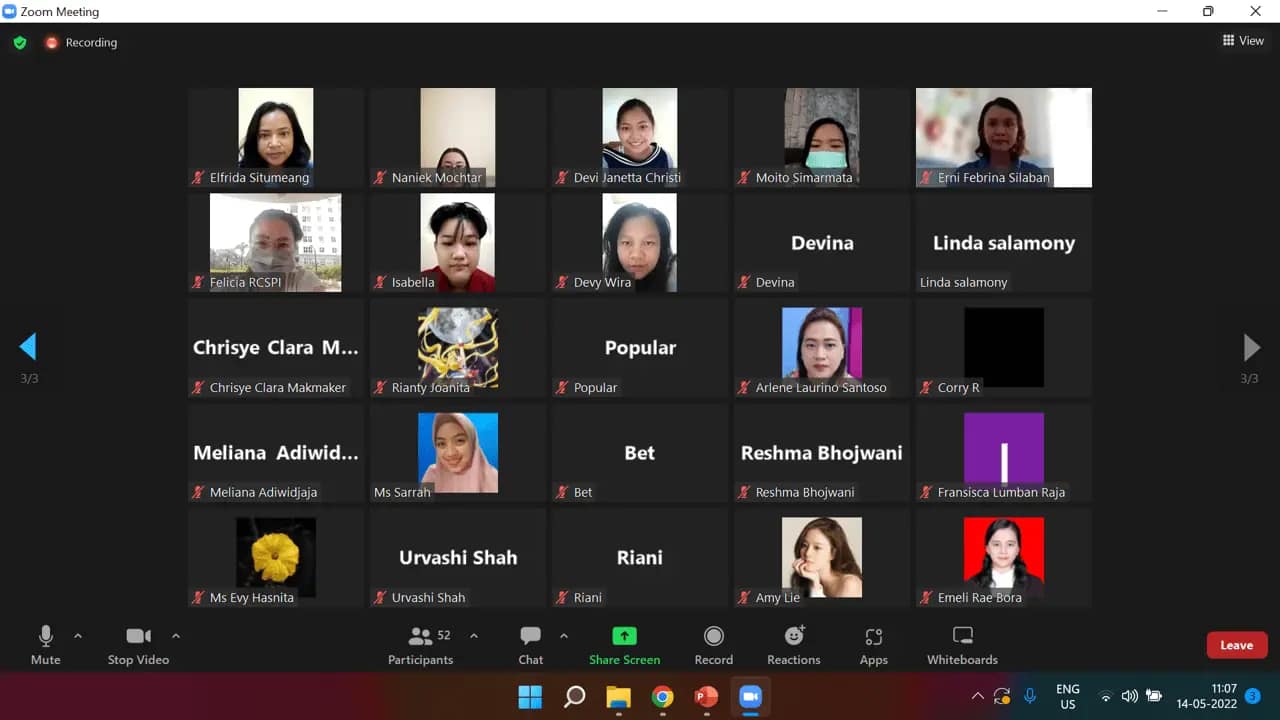Click the green encryption shield icon
Image resolution: width=1280 pixels, height=720 pixels.
coord(20,43)
